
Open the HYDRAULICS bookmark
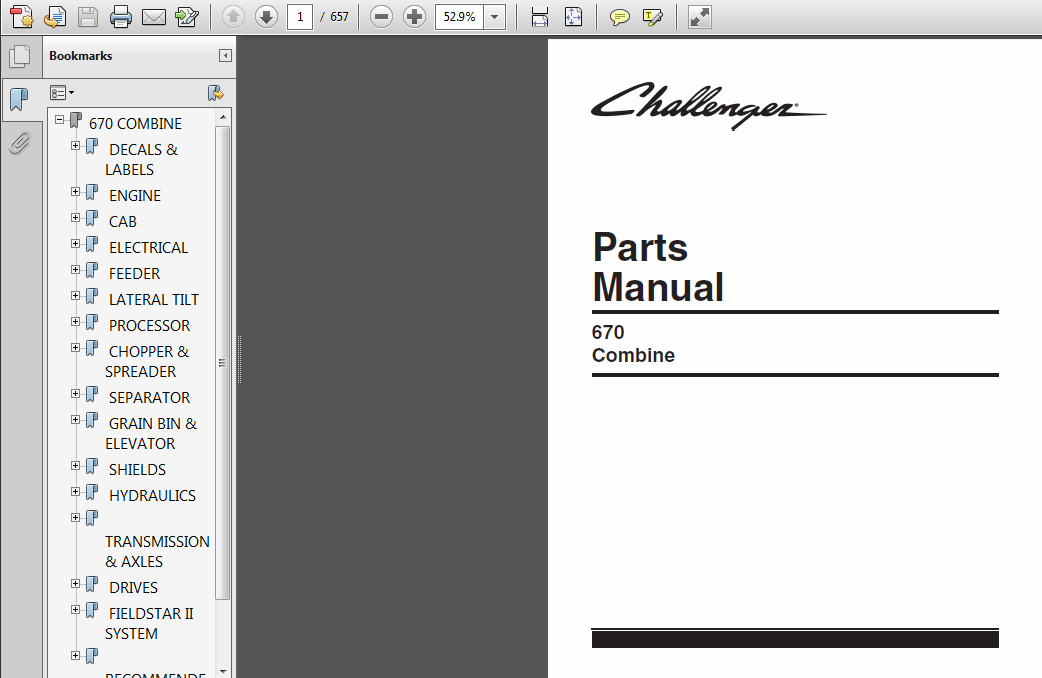(152, 495)
